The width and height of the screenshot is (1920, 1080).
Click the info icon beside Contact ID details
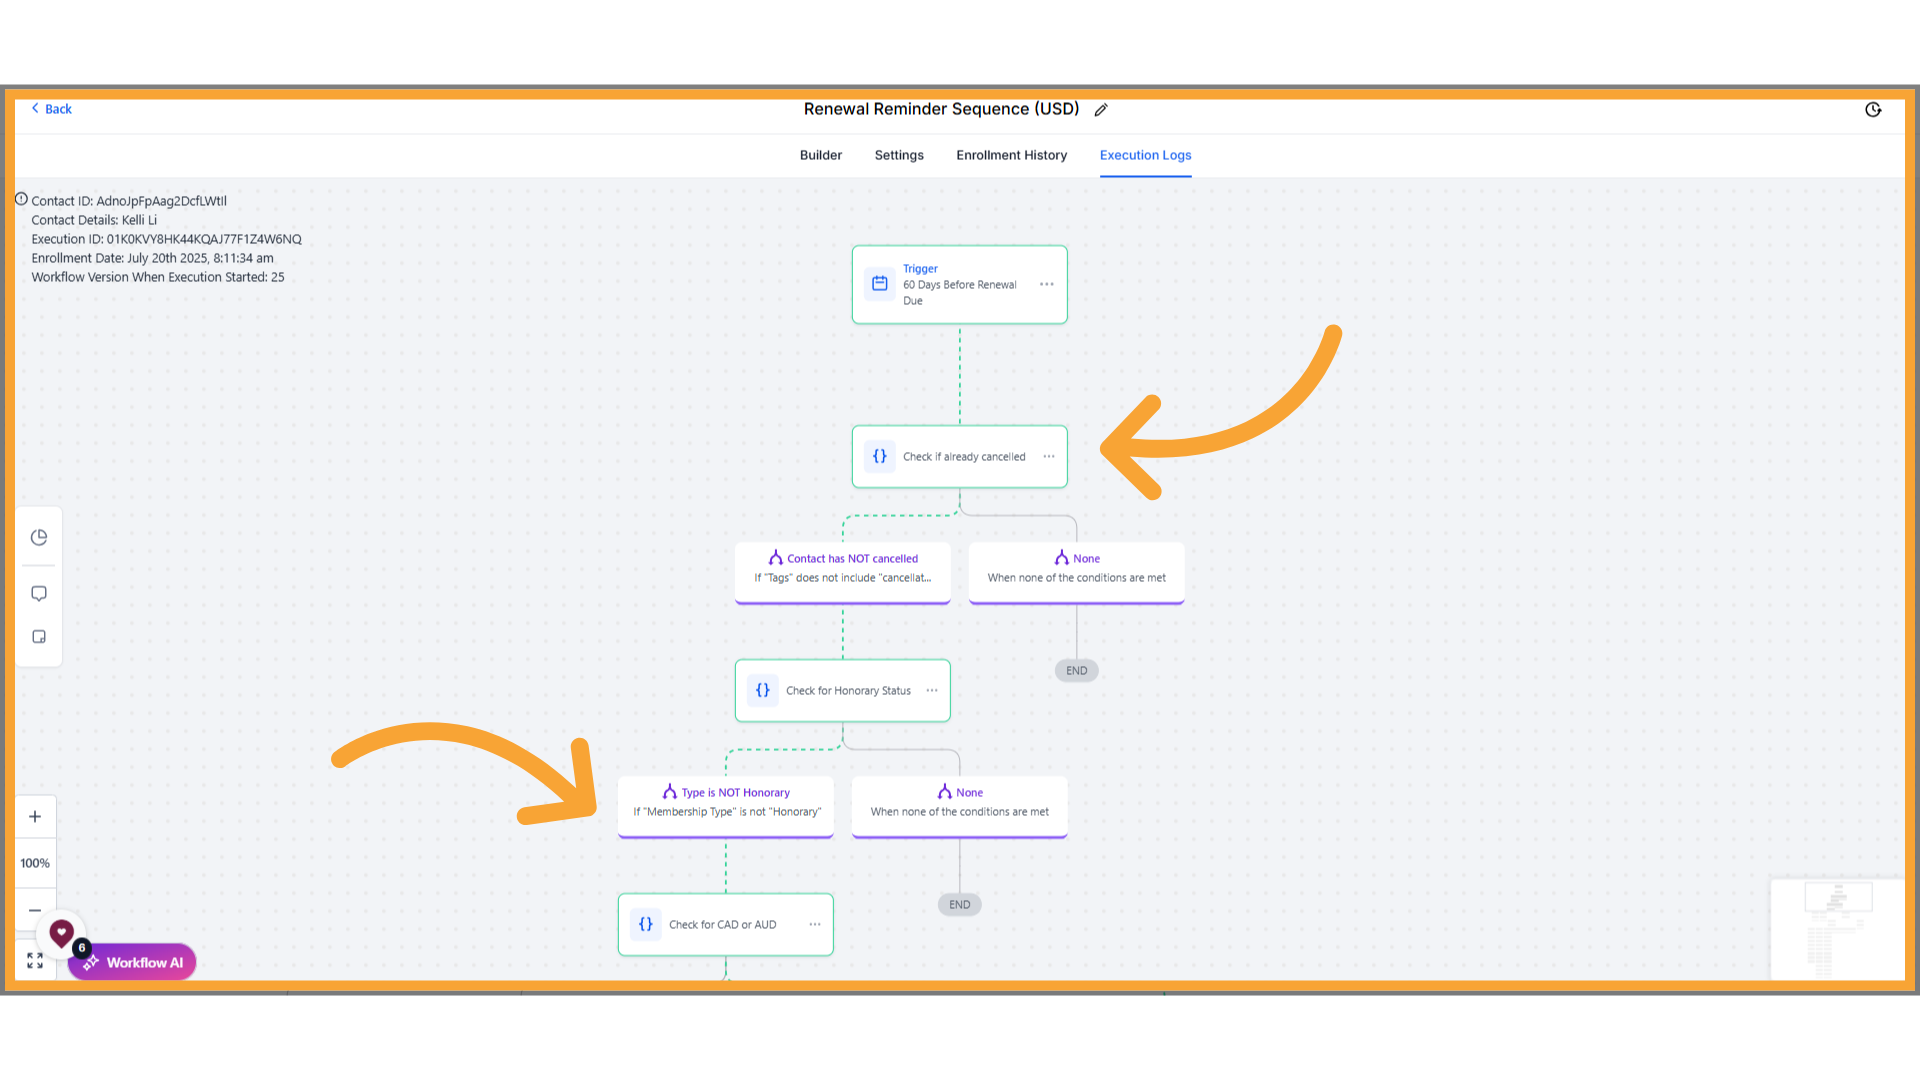[22, 198]
